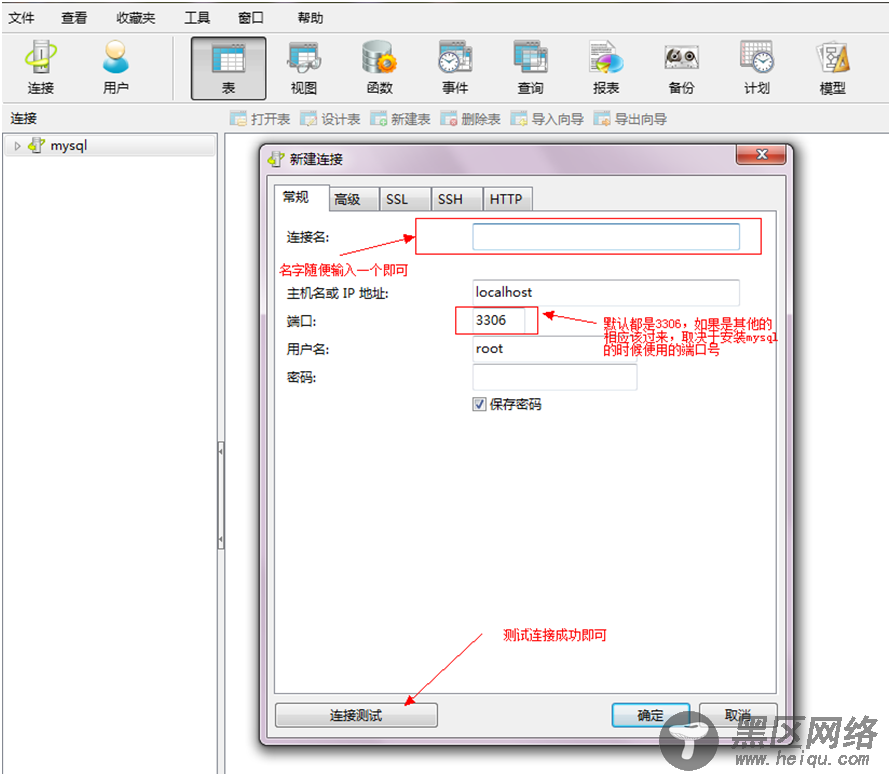Viewport: 891px width, 776px height.
Task: Open the 查看 (View) menu
Action: pos(74,18)
